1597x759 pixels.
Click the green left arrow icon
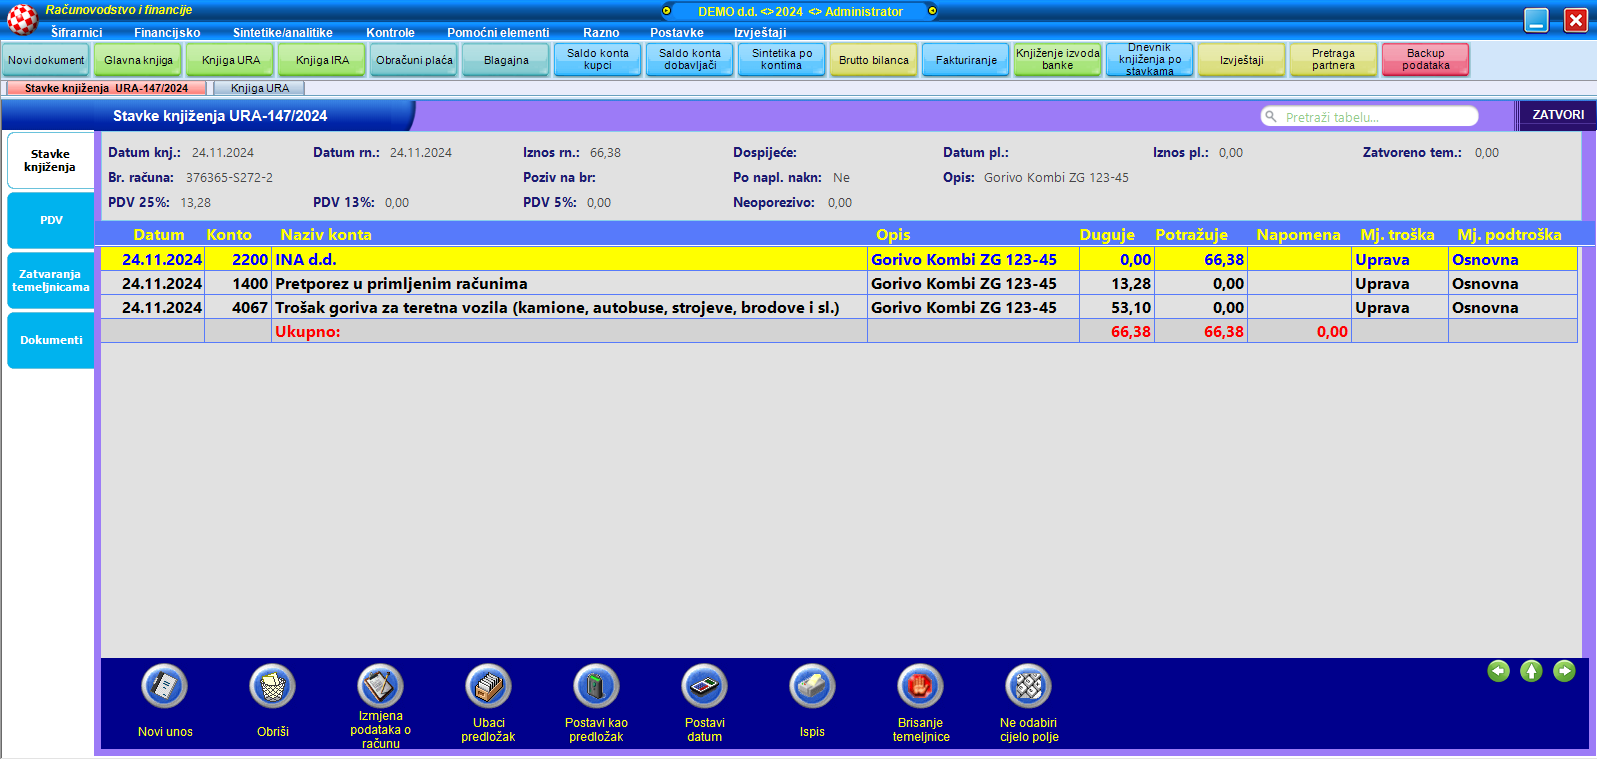1498,671
